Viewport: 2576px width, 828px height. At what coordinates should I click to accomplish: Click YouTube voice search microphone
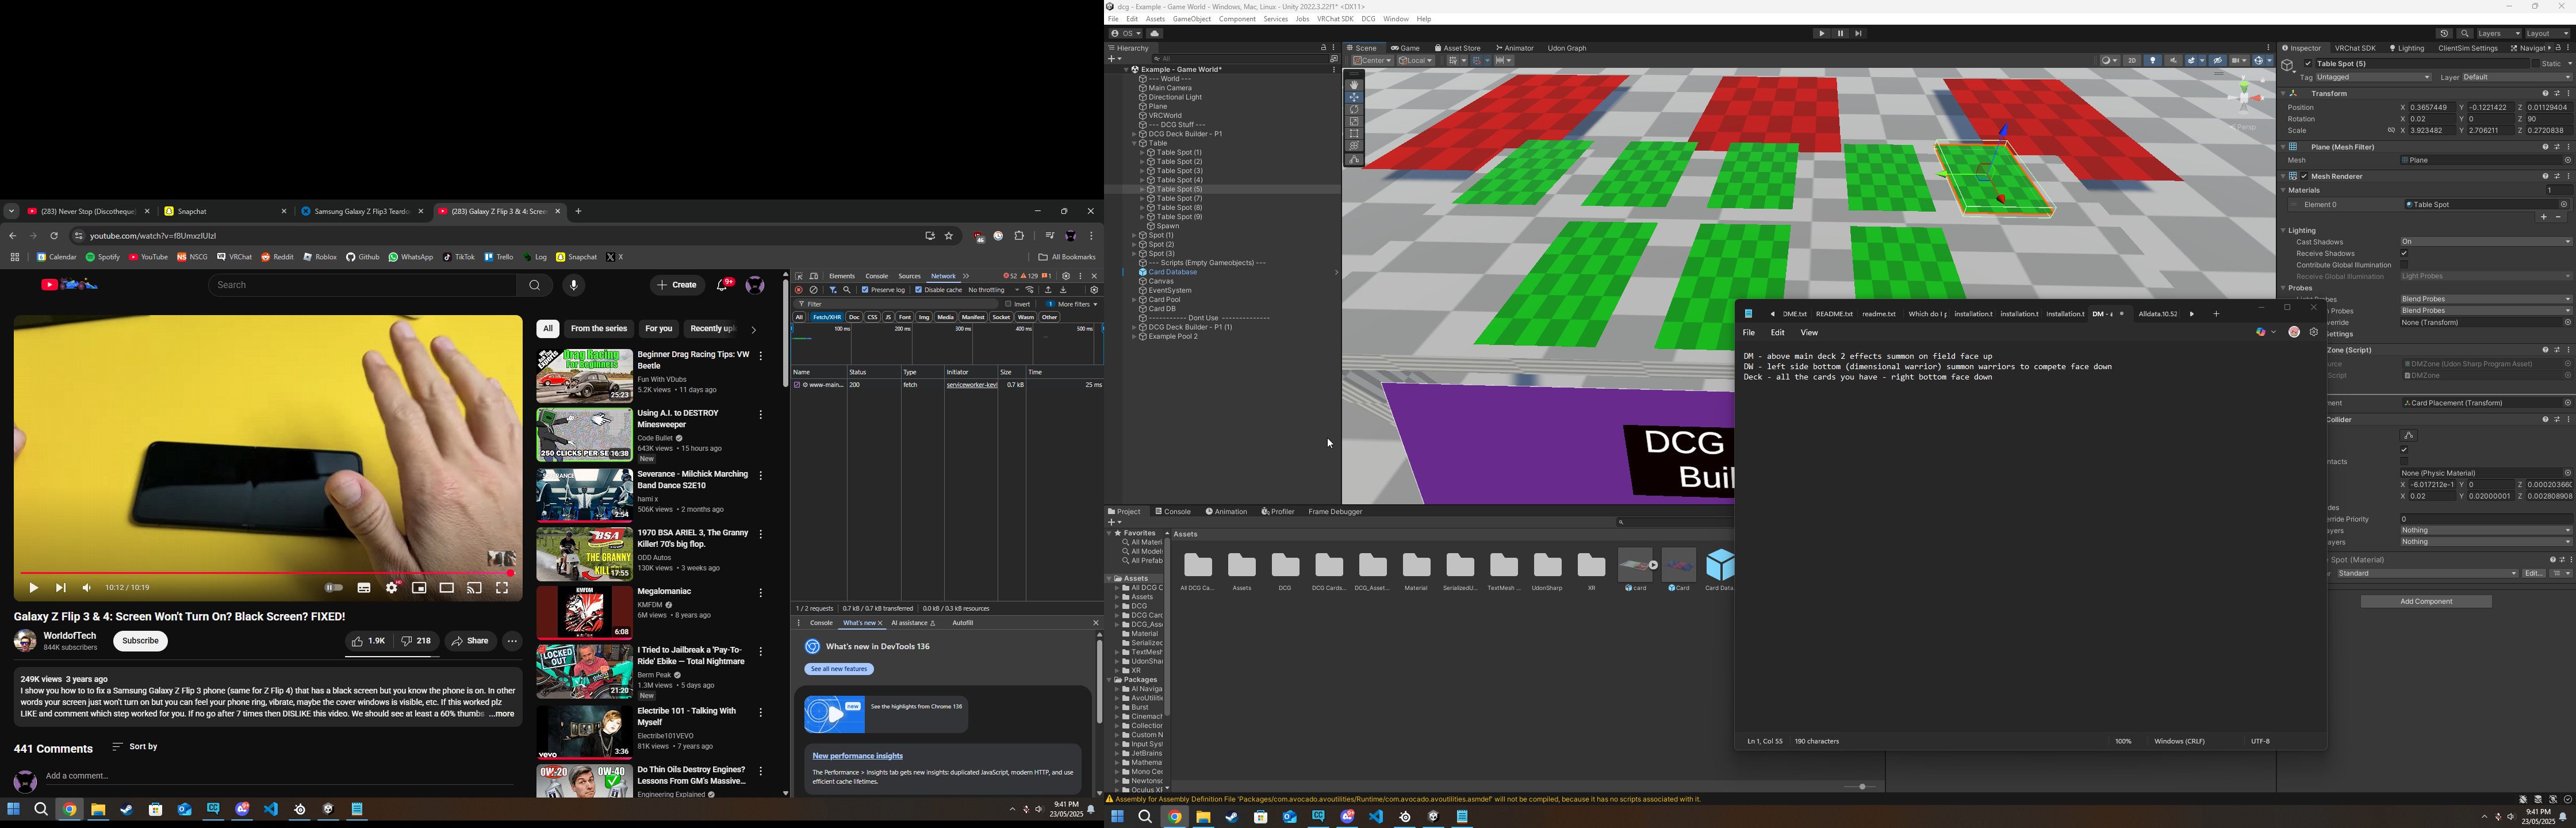574,286
